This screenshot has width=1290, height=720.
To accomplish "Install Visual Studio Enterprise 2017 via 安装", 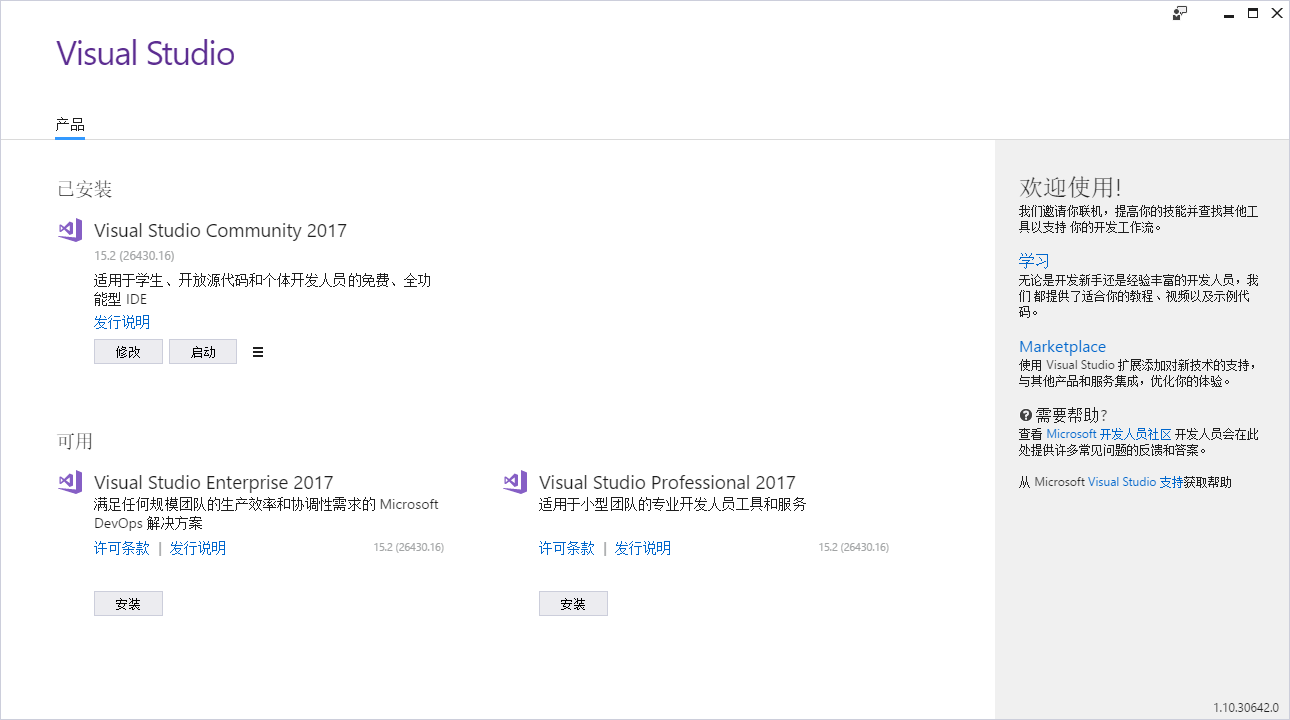I will coord(128,604).
